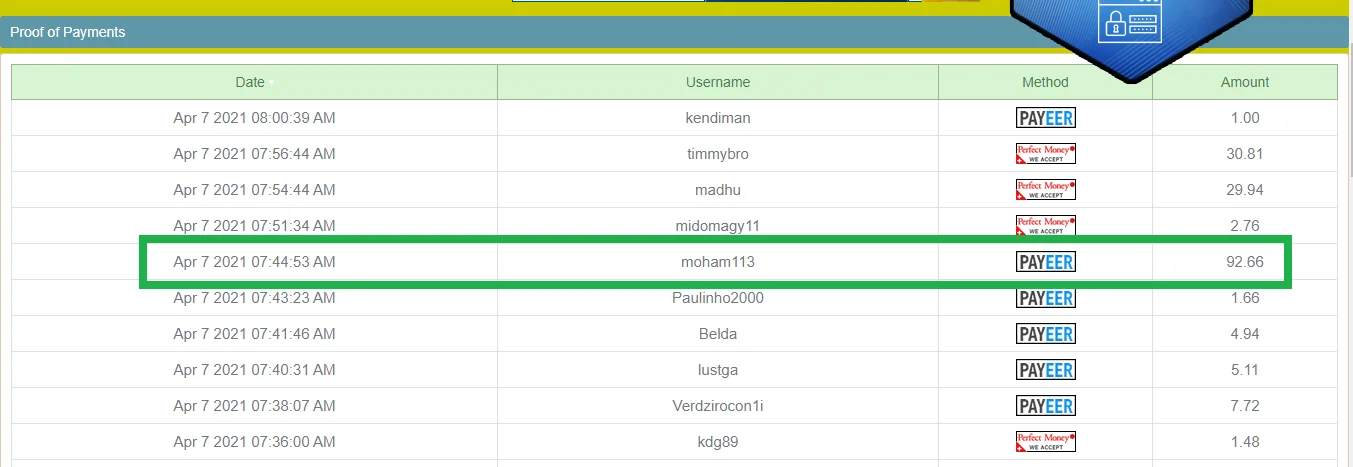This screenshot has width=1353, height=467.
Task: Click the Amount column header
Action: click(x=1244, y=82)
